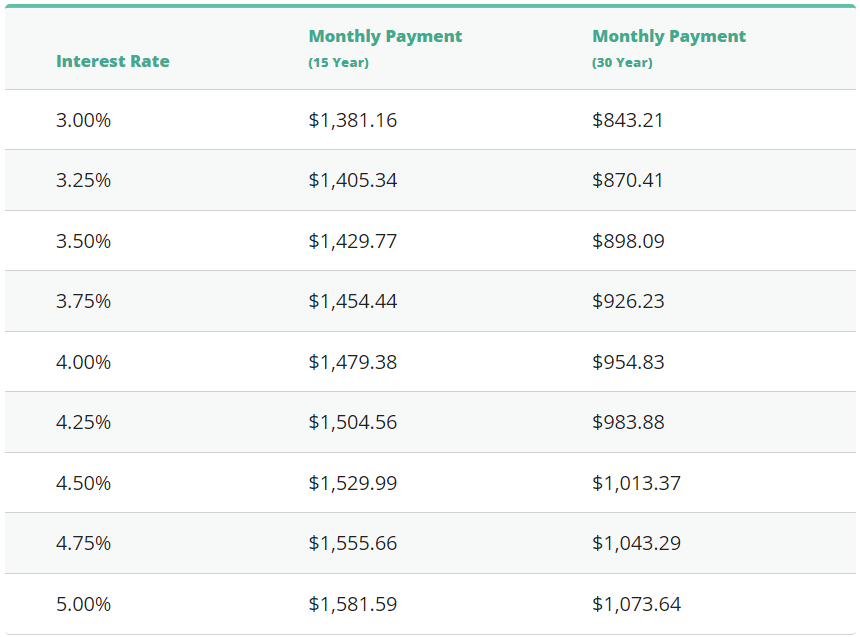The image size is (860, 637).
Task: Select the $1,429.77 payment cell
Action: [352, 241]
